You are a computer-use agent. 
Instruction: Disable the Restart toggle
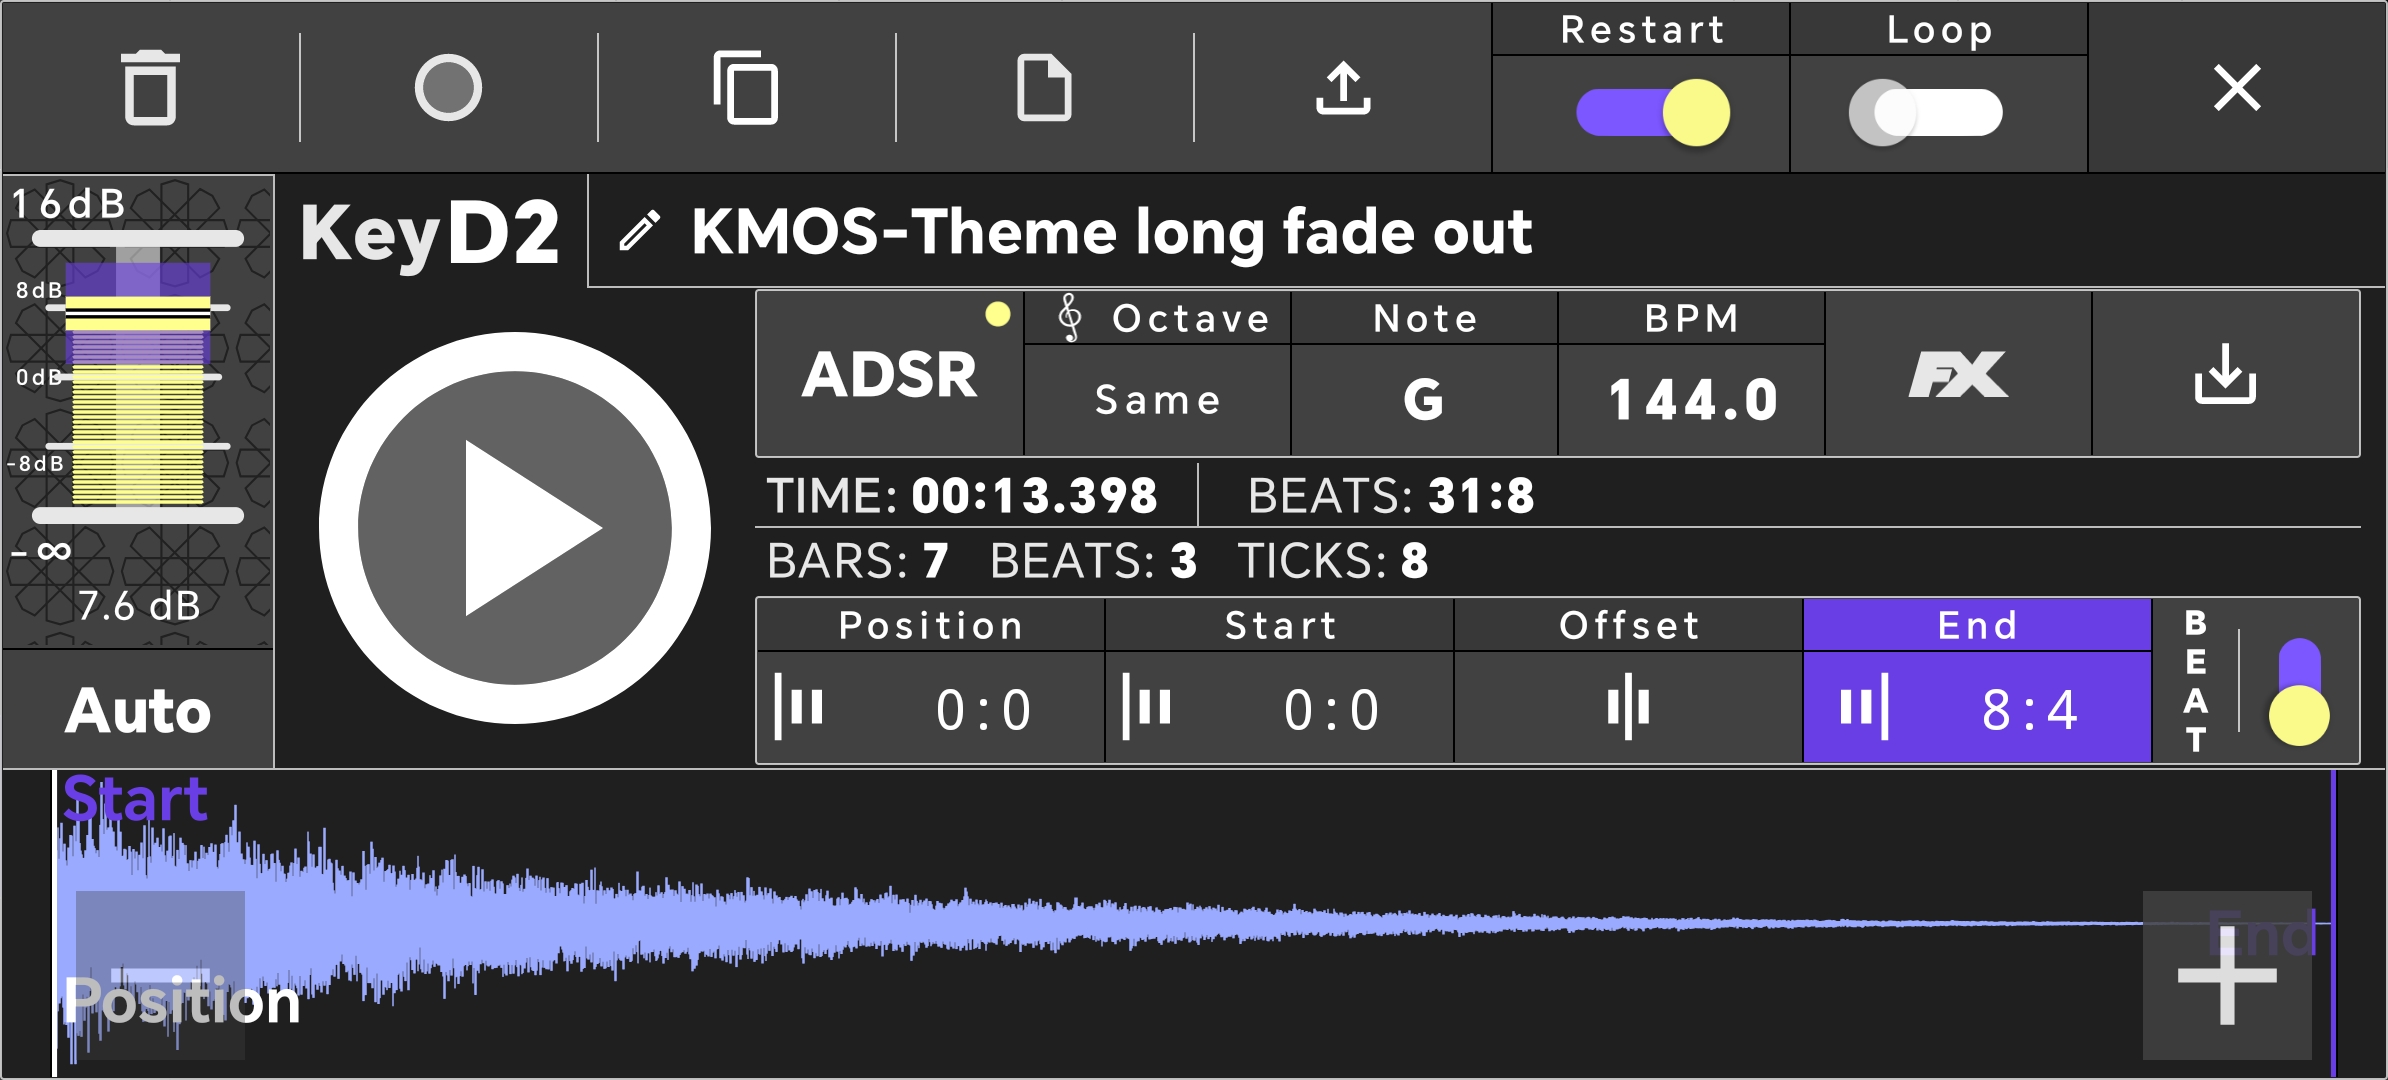(1653, 112)
